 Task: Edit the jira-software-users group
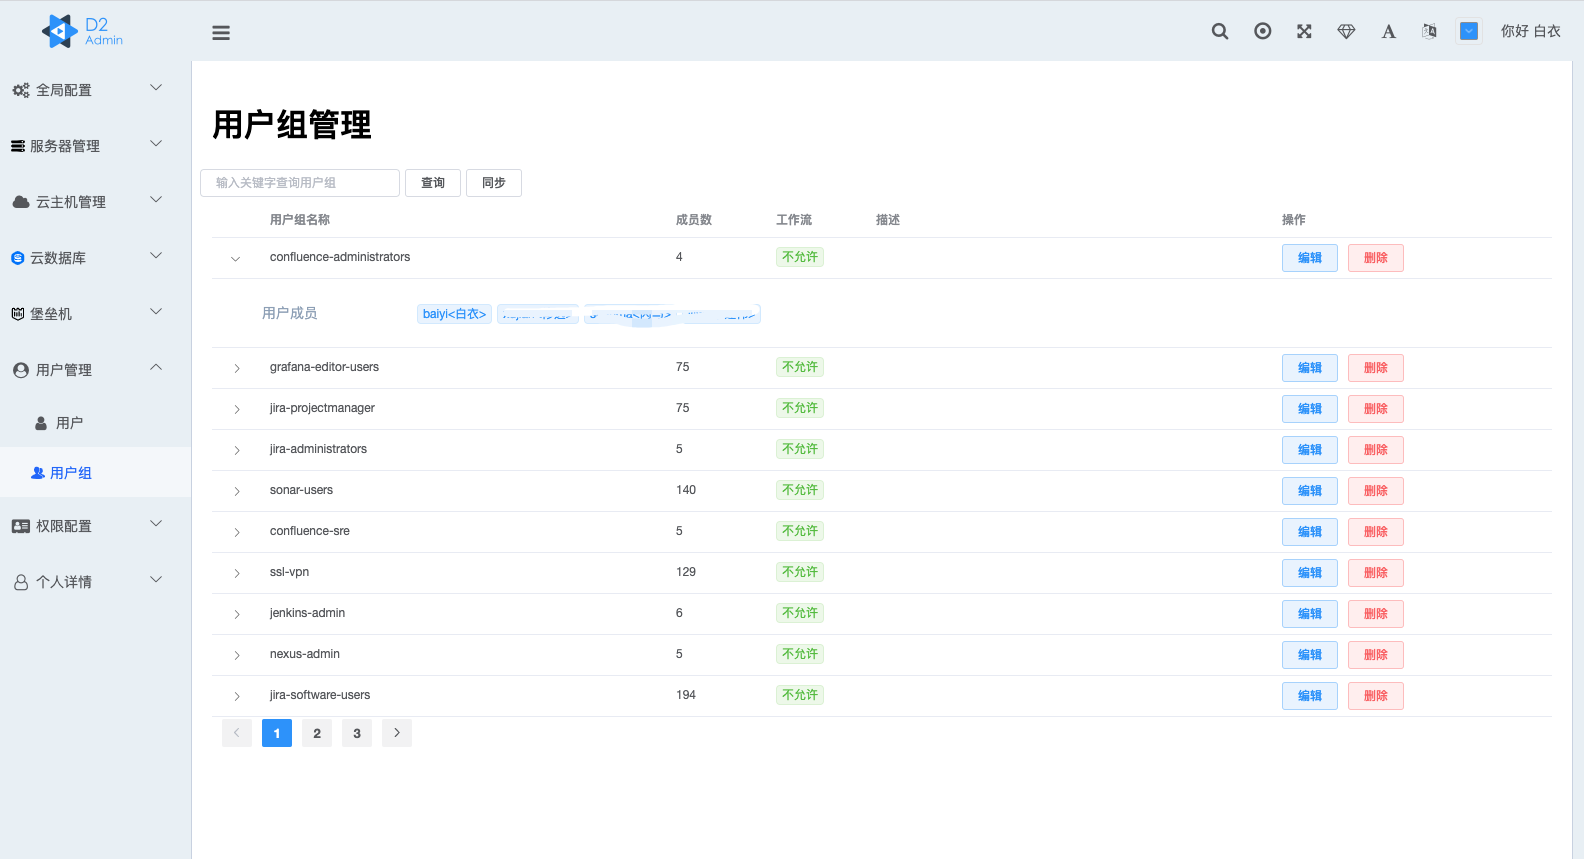(1310, 696)
